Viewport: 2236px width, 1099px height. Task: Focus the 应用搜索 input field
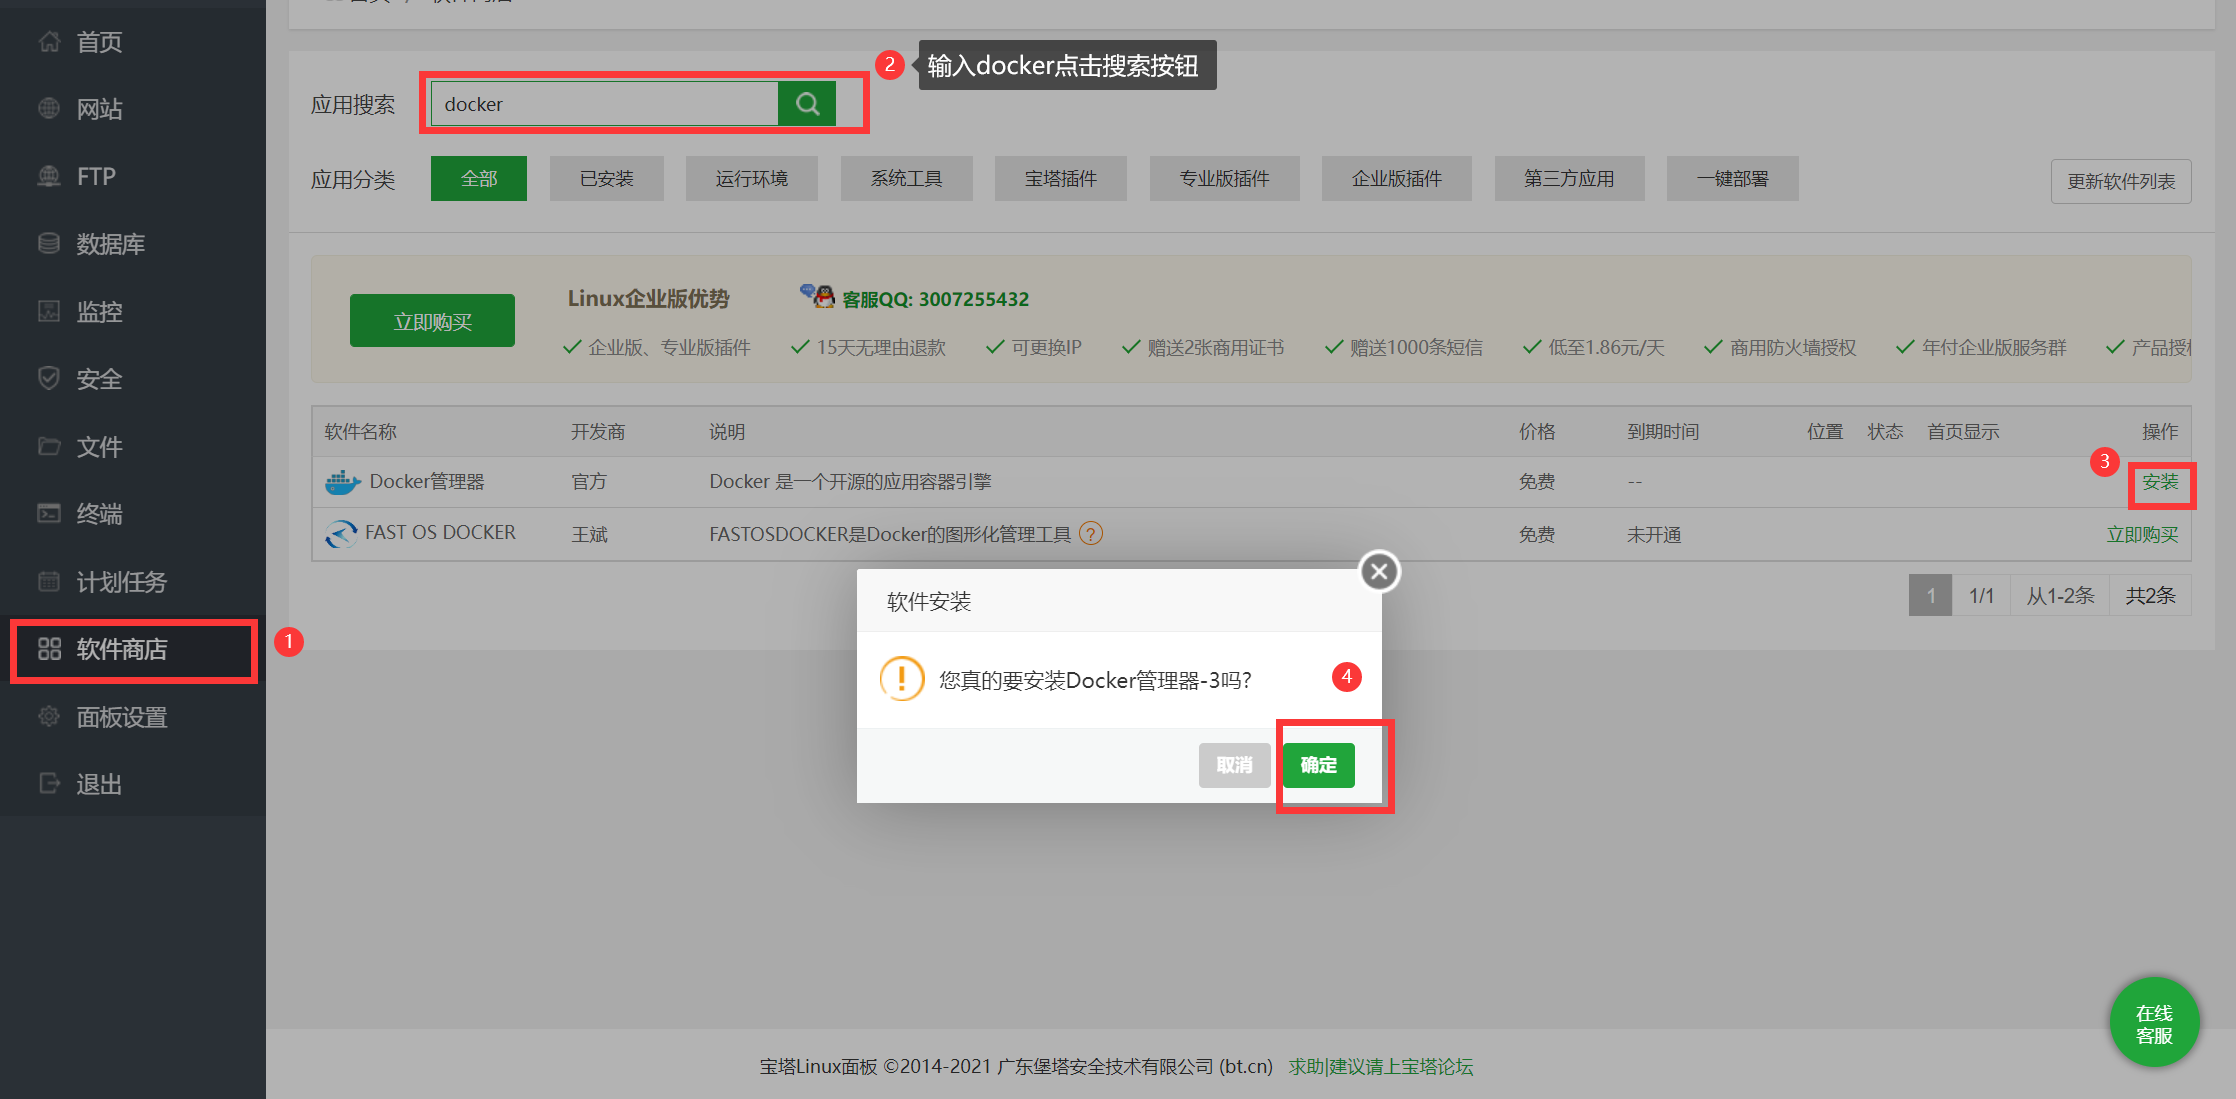coord(604,104)
